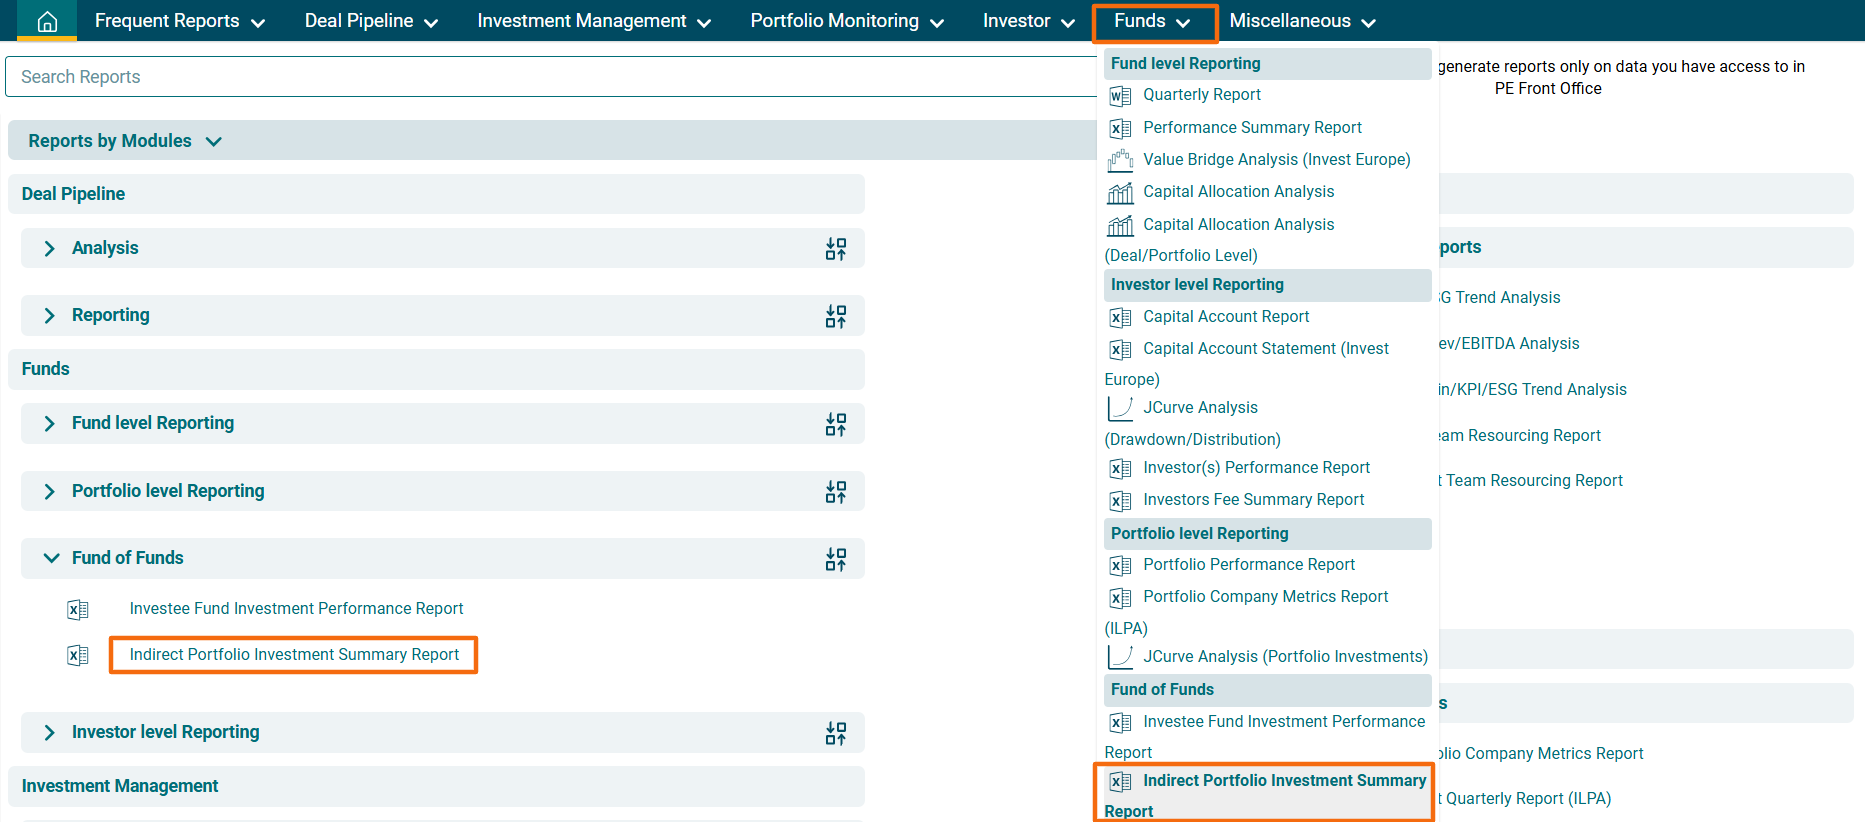The image size is (1865, 822).
Task: Click Excel icon beside Investee Fund Investment Performance Report in left list
Action: click(78, 609)
